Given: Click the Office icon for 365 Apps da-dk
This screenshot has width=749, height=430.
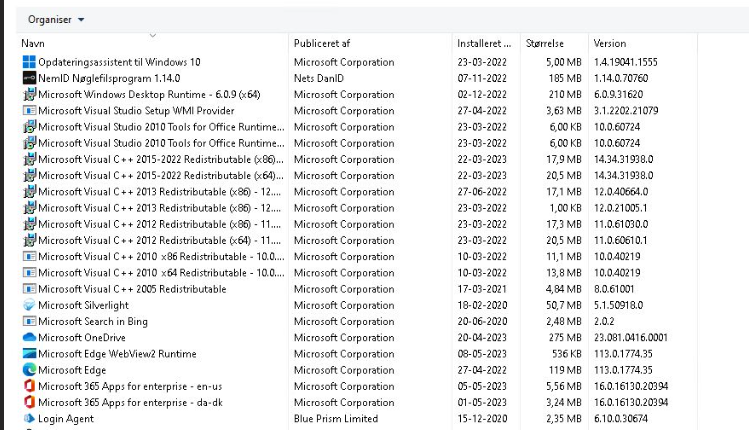Looking at the screenshot, I should tap(29, 402).
